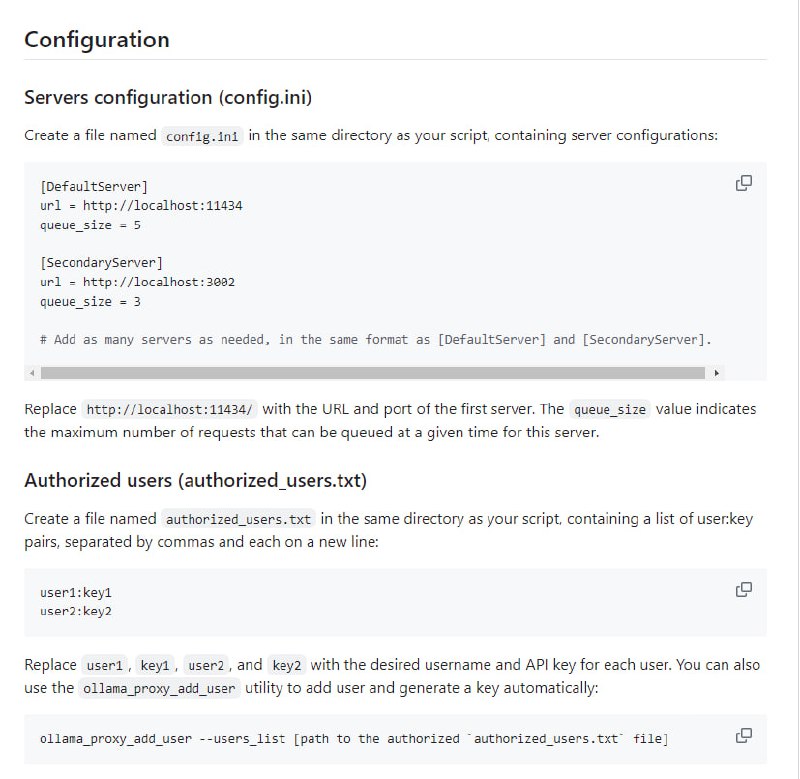Click the [SecondaryServer] line in the code
Image resolution: width=800 pixels, height=779 pixels.
[x=101, y=263]
